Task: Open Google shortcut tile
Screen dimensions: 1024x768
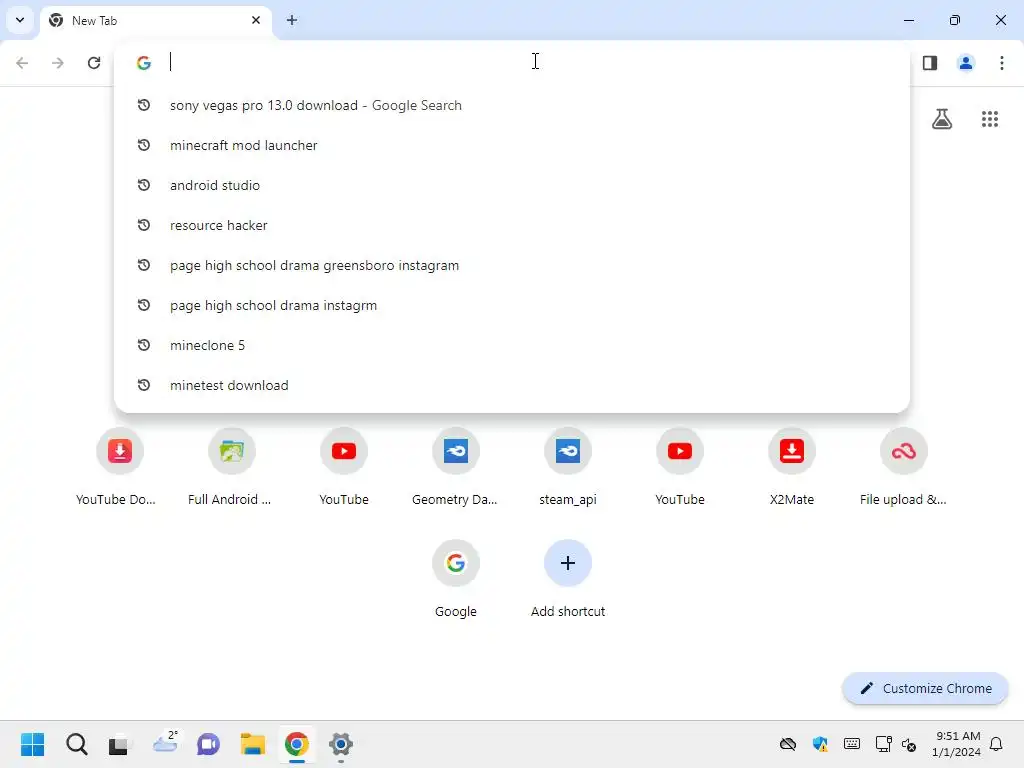Action: click(456, 579)
